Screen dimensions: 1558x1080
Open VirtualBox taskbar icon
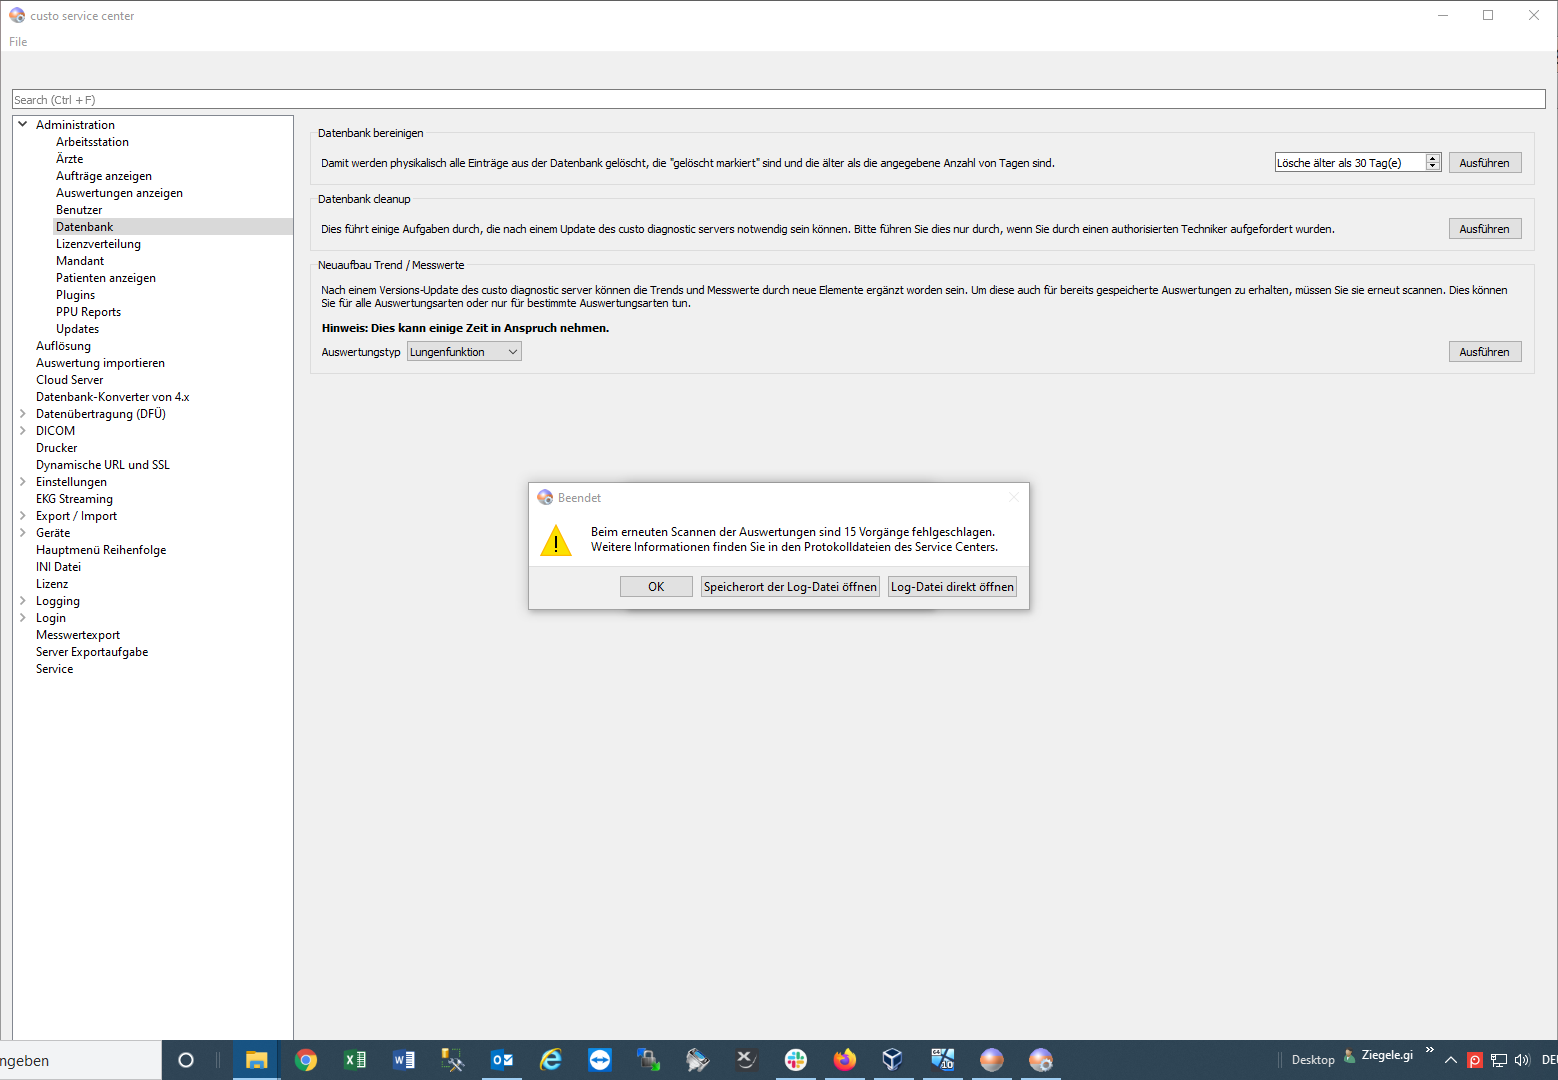(893, 1060)
